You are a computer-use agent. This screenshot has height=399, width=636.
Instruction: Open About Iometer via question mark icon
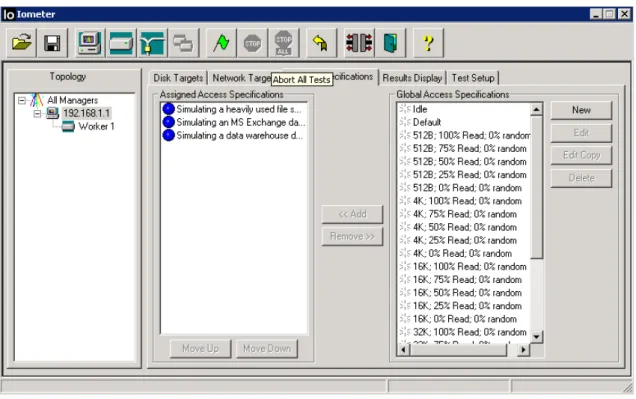point(428,43)
